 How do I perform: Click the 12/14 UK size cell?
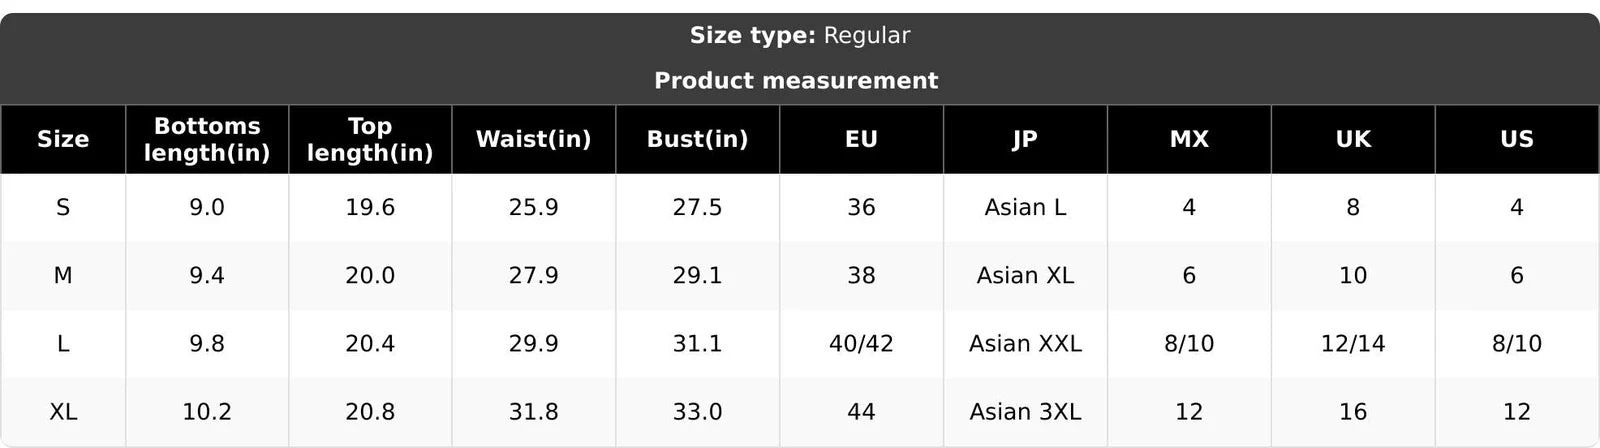click(x=1353, y=343)
